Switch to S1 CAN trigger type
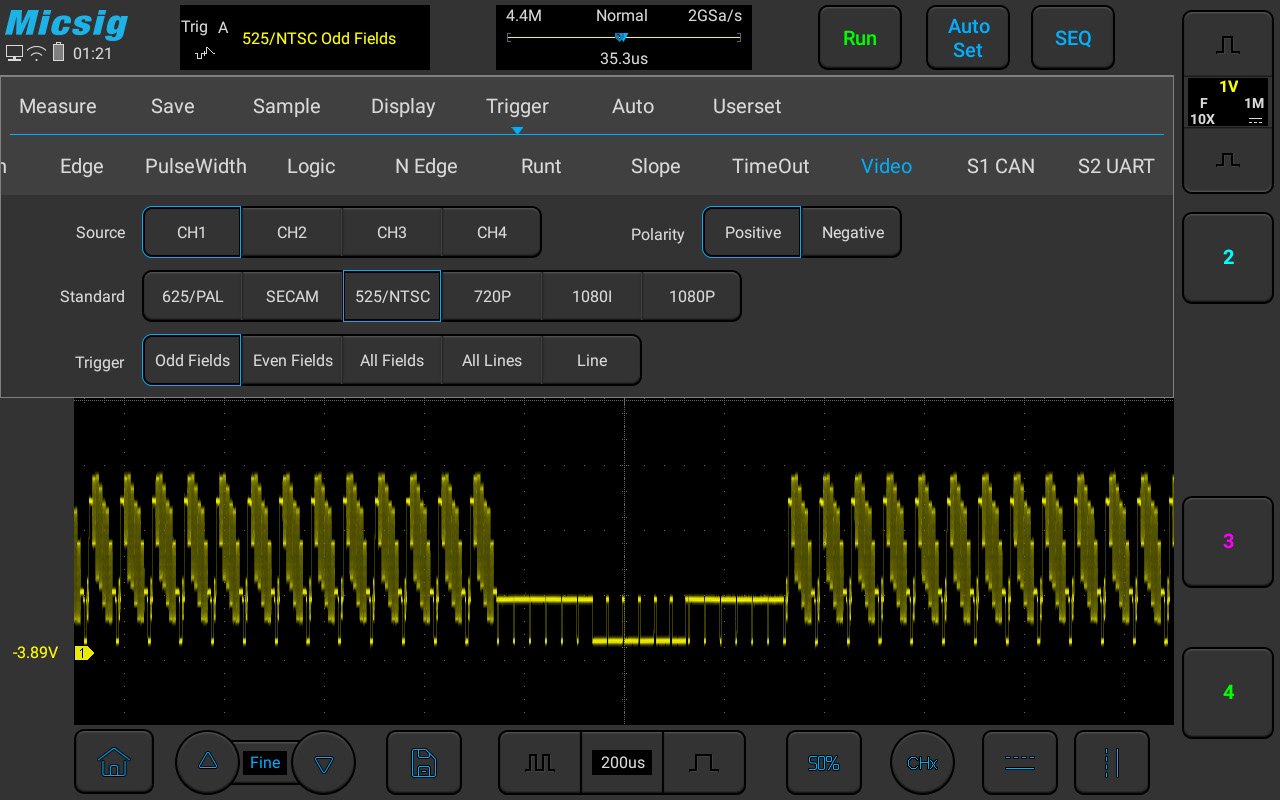Image resolution: width=1280 pixels, height=800 pixels. coord(1001,166)
